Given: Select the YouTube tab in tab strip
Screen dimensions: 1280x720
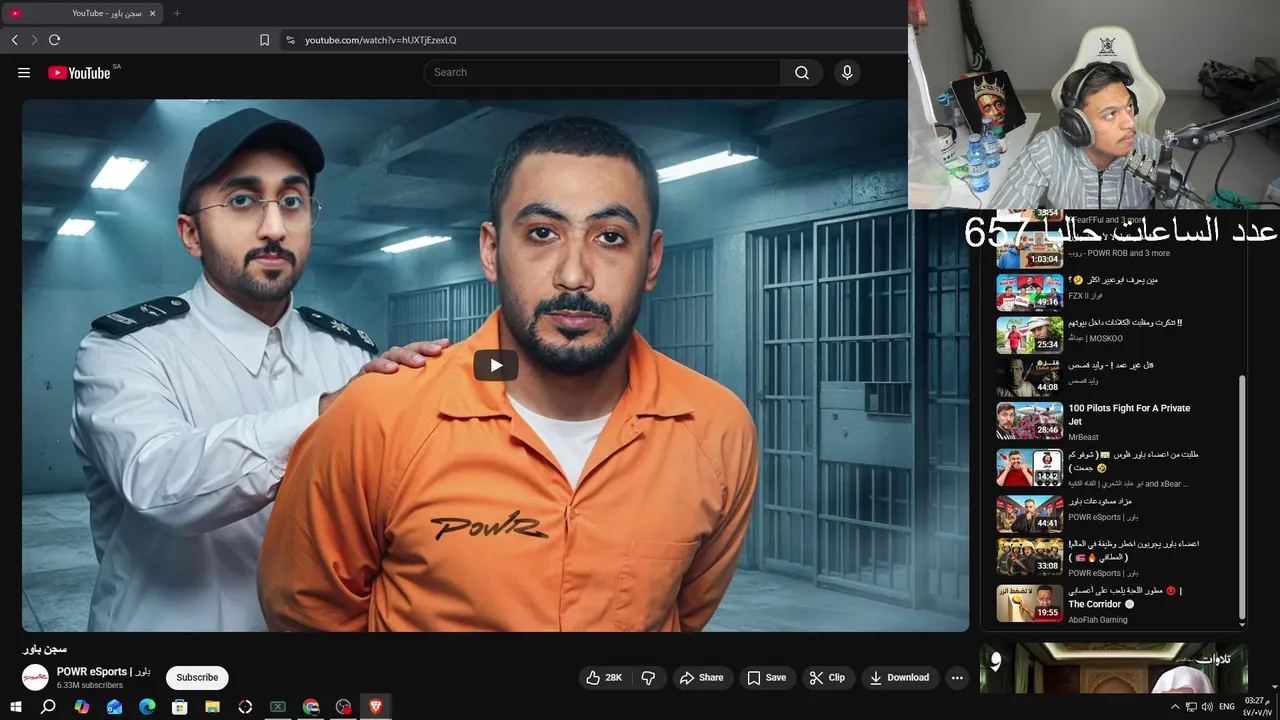Looking at the screenshot, I should (82, 13).
